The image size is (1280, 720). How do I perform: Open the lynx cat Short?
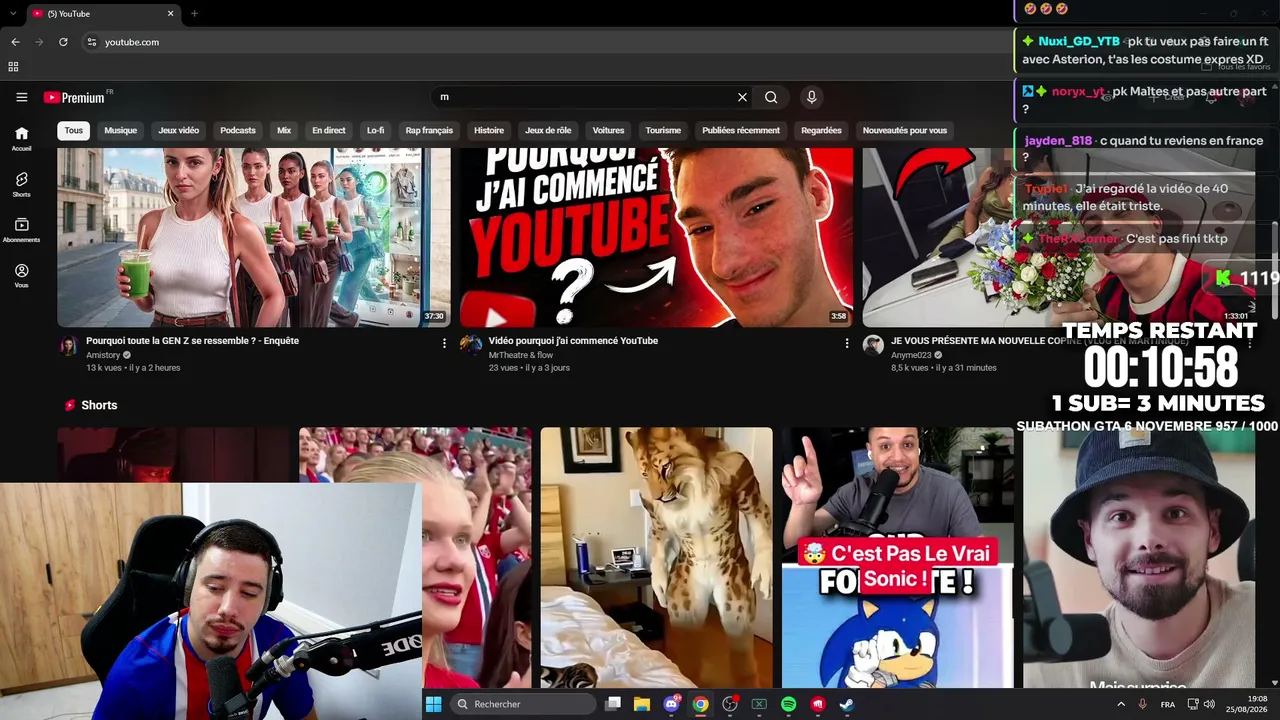click(656, 558)
